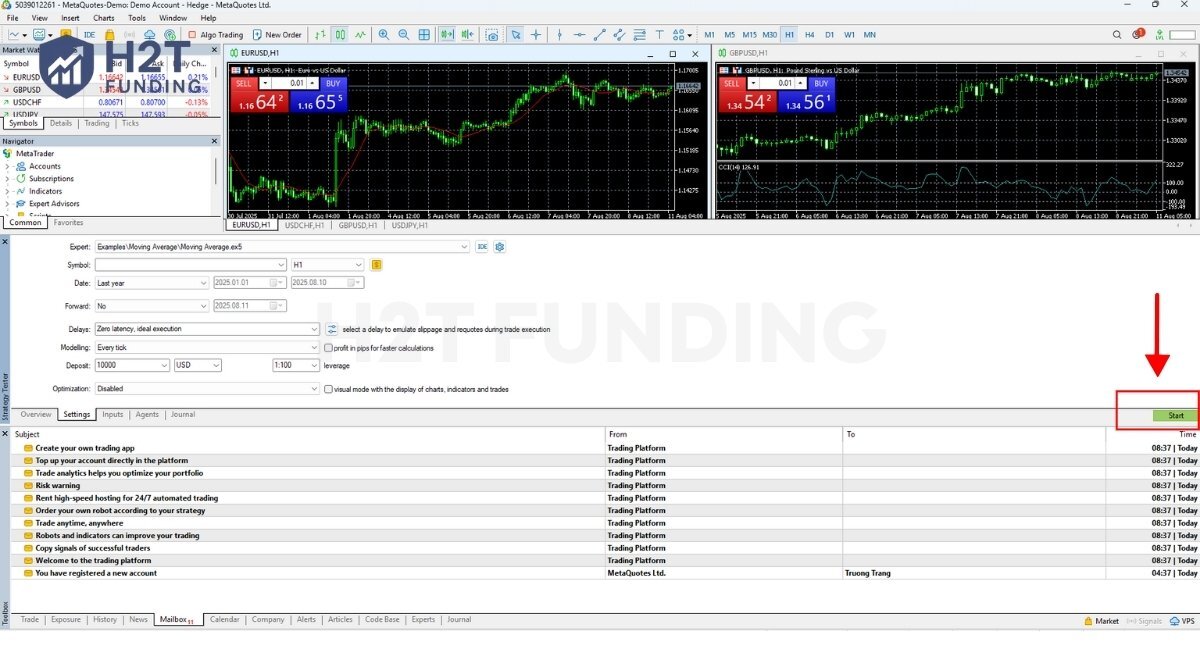The image size is (1200, 670).
Task: Select the crosshair cursor tool
Action: (536, 35)
